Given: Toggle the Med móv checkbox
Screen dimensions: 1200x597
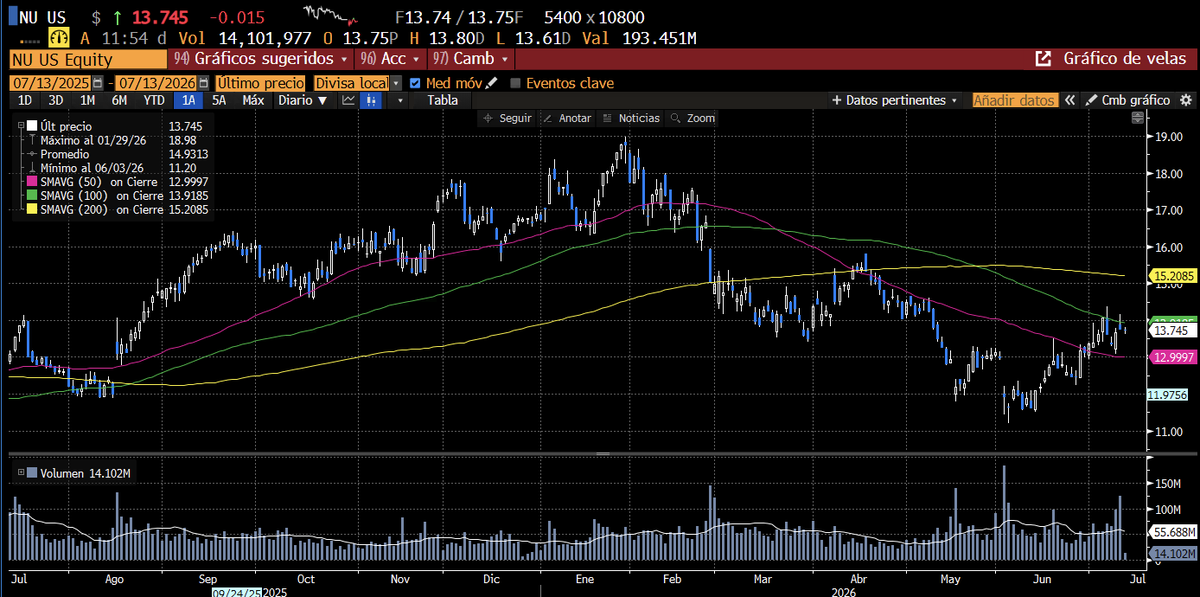Looking at the screenshot, I should (415, 83).
